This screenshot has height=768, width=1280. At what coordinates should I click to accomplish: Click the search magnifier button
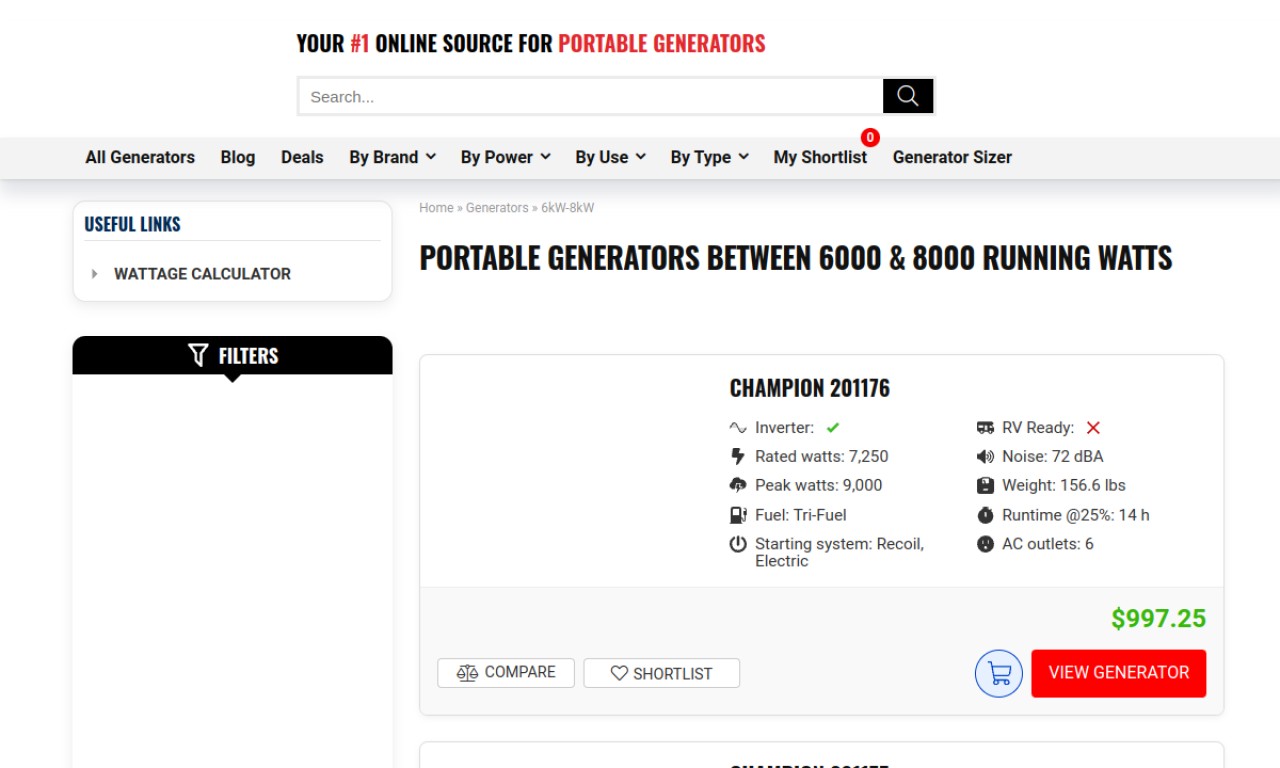pyautogui.click(x=908, y=96)
